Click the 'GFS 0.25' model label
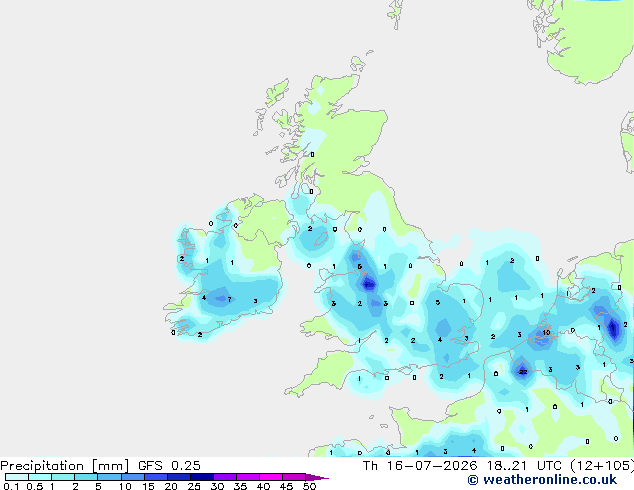 [169, 466]
